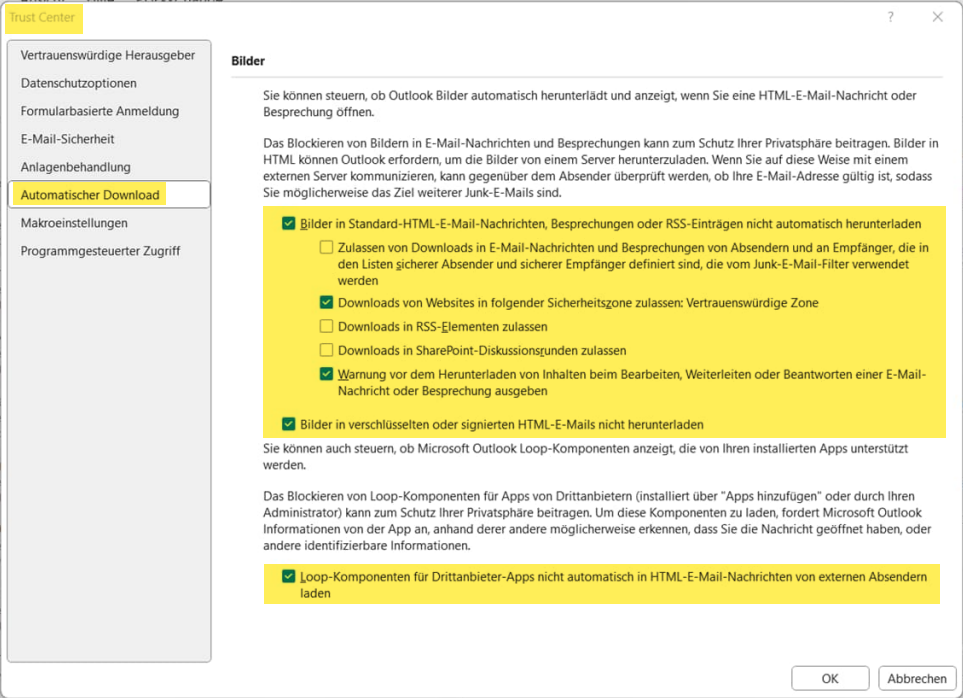Toggle downloads from Vertrauenswürdige Zone checkbox
Viewport: 963px width, 698px height.
coord(326,302)
